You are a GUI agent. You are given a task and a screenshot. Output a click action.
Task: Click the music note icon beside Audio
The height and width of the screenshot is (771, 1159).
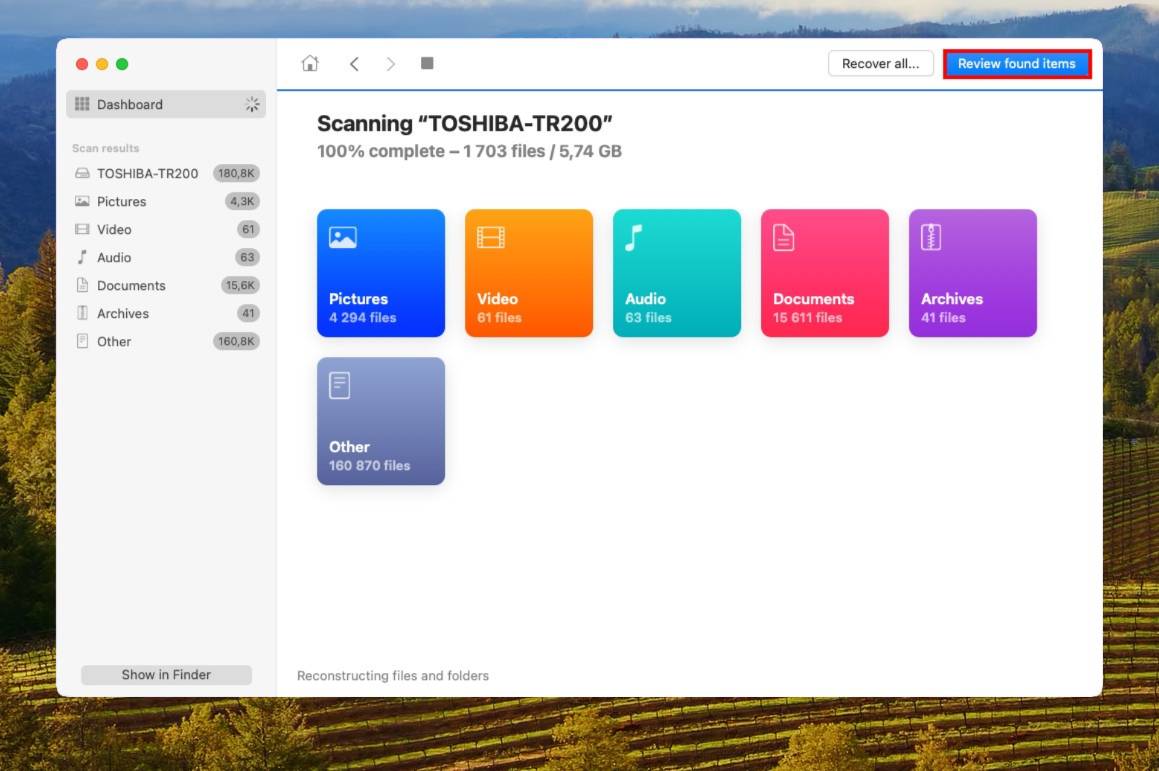82,257
